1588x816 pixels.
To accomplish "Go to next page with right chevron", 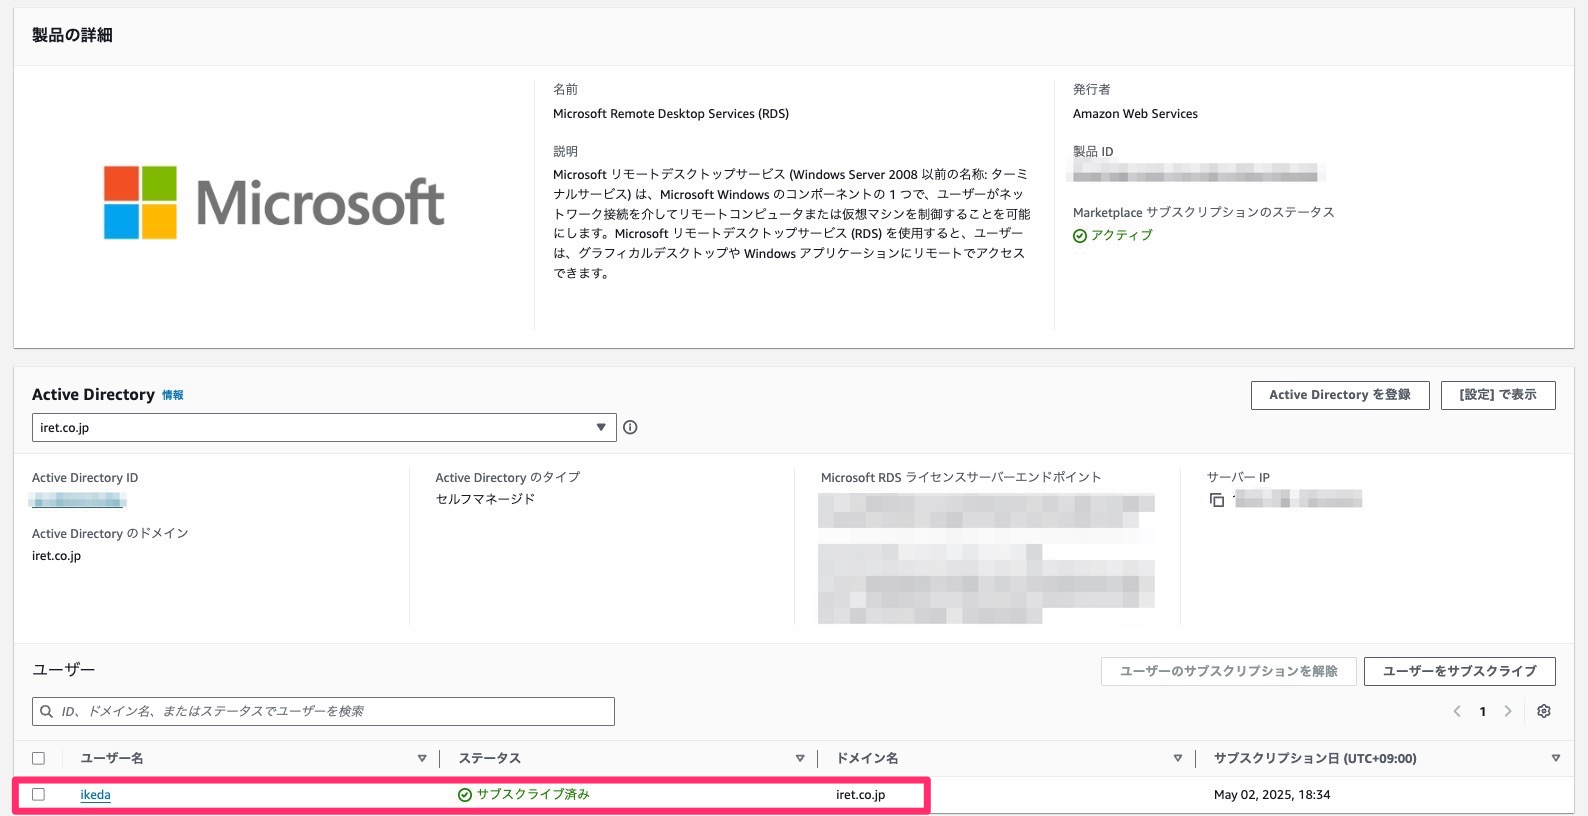I will pyautogui.click(x=1508, y=711).
